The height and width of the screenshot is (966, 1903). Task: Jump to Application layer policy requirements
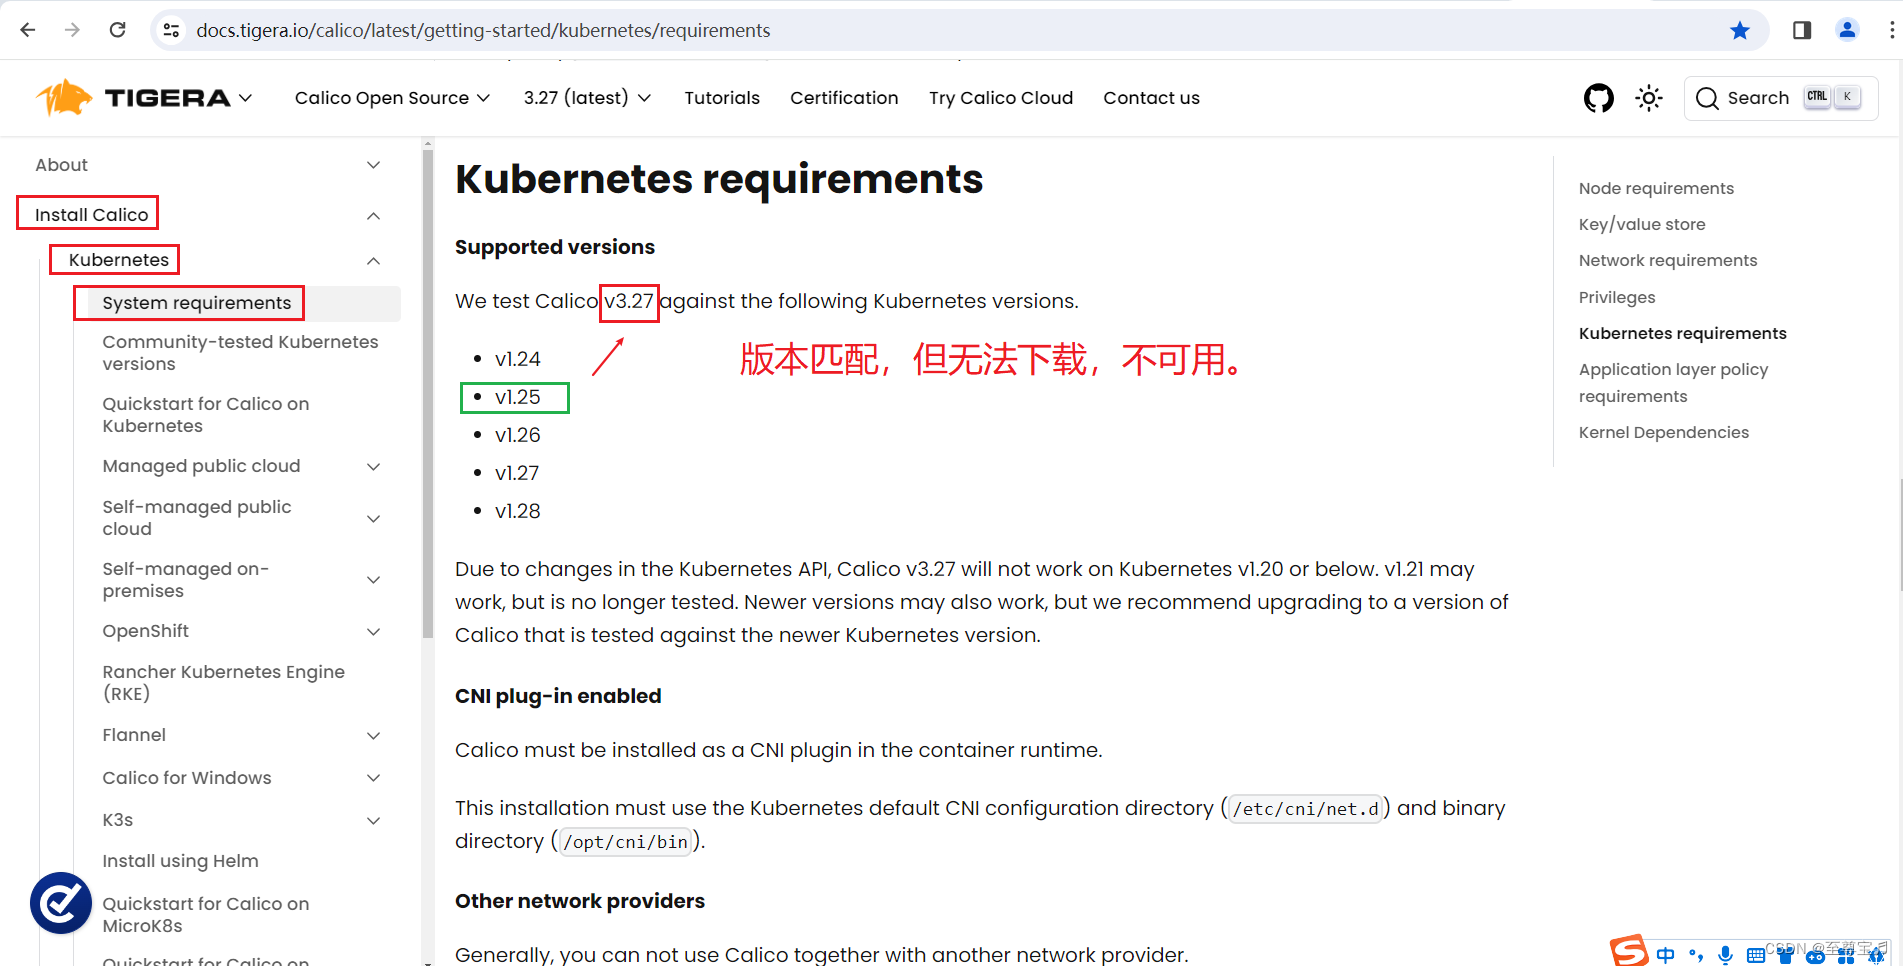[1673, 383]
